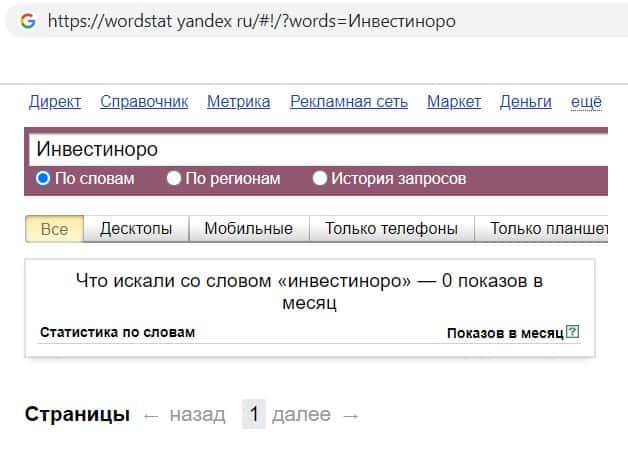628x473 pixels.
Task: Switch to the Десктопы tab
Action: [136, 229]
